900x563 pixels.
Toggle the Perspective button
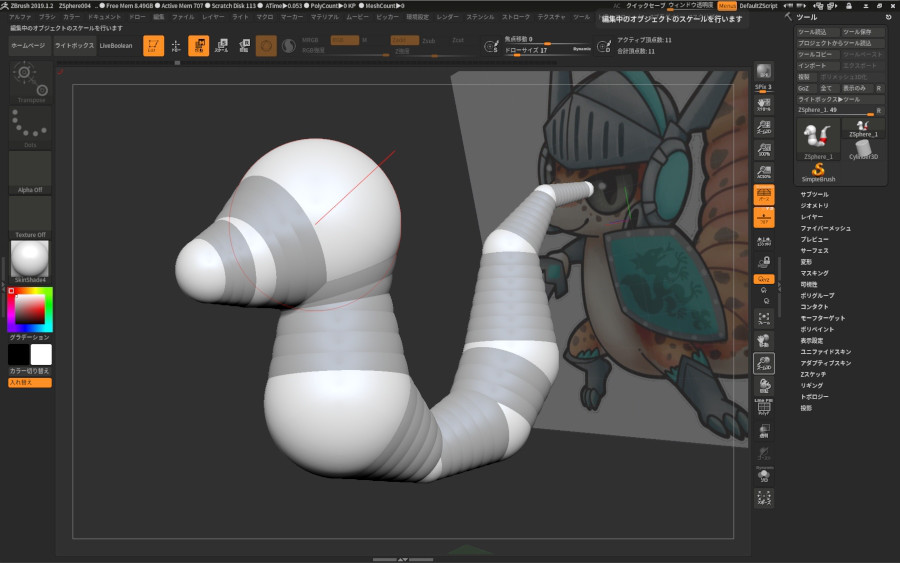tap(764, 195)
